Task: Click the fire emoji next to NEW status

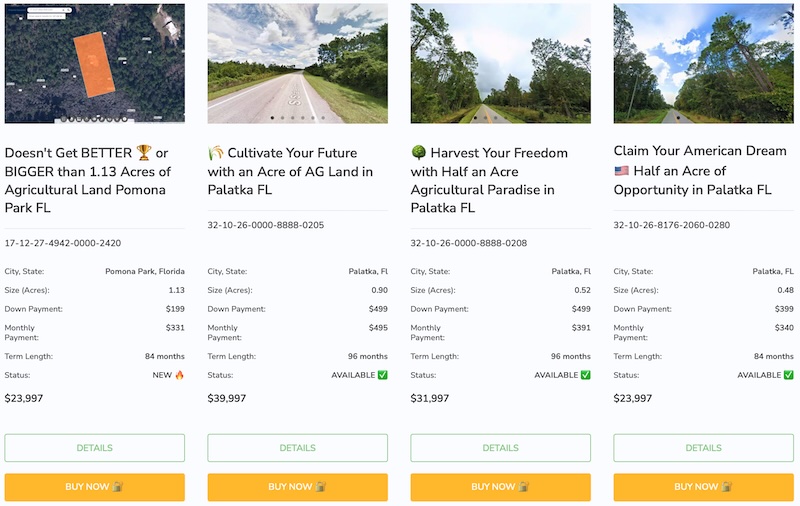Action: click(179, 375)
